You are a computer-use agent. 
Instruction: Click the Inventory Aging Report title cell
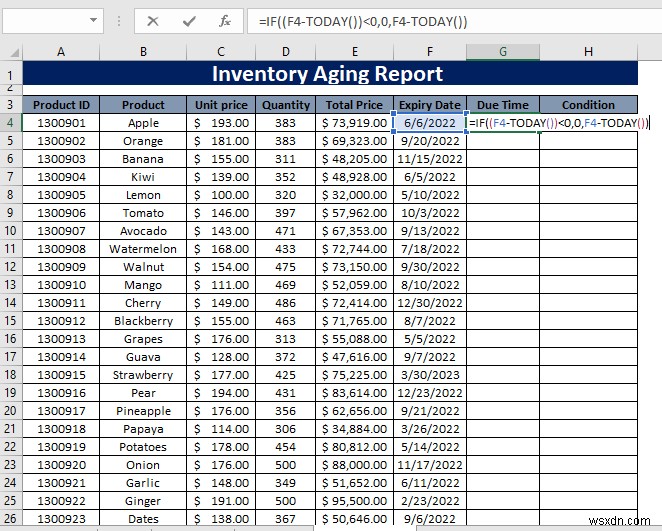tap(330, 73)
